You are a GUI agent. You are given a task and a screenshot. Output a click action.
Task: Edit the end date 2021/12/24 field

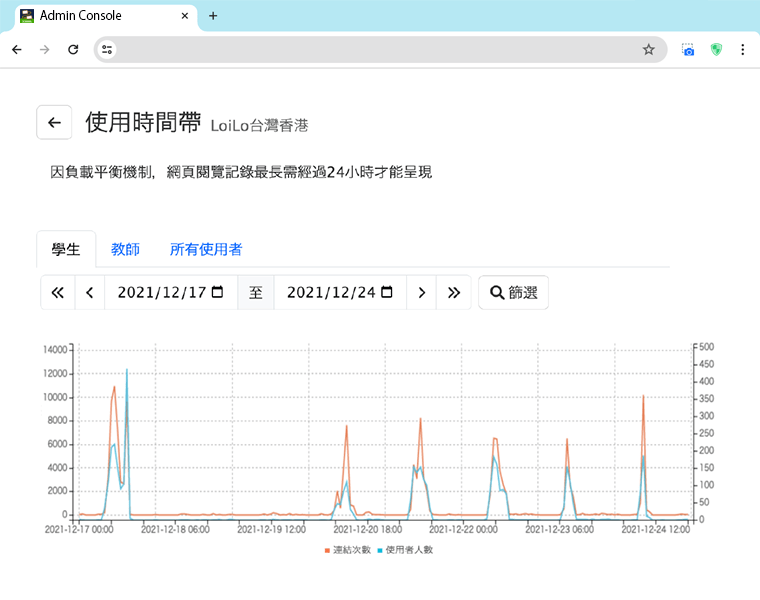coord(340,292)
